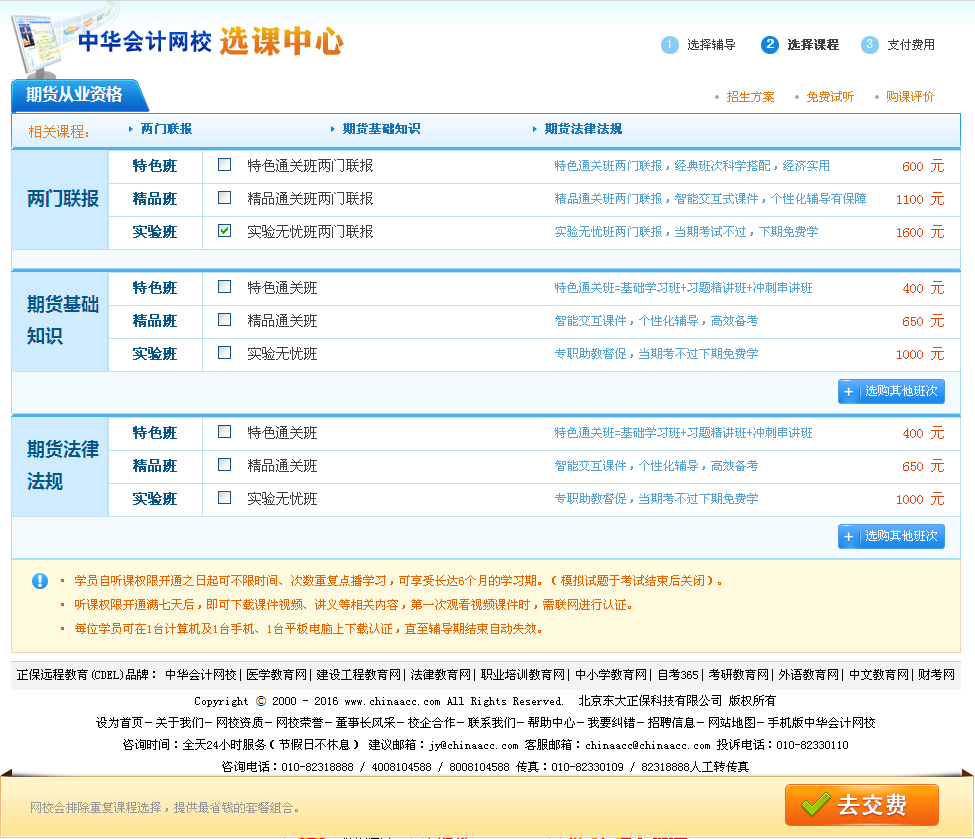Screen dimensions: 975x839
Task: Expand 选购其他班次 under 期货法律法规
Action: [x=891, y=537]
